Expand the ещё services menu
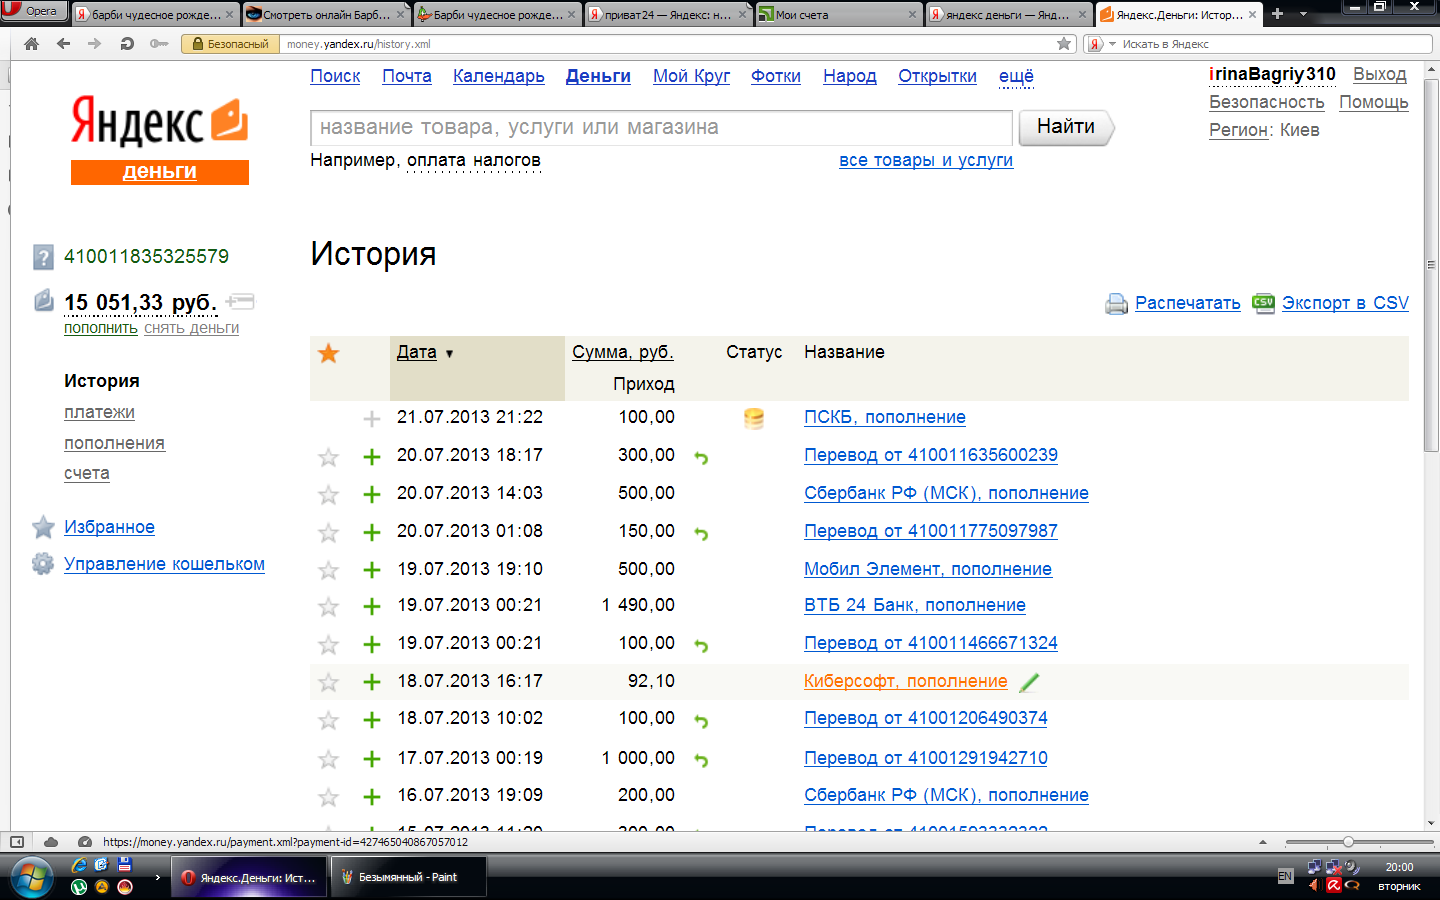Viewport: 1440px width, 900px height. (x=1016, y=76)
